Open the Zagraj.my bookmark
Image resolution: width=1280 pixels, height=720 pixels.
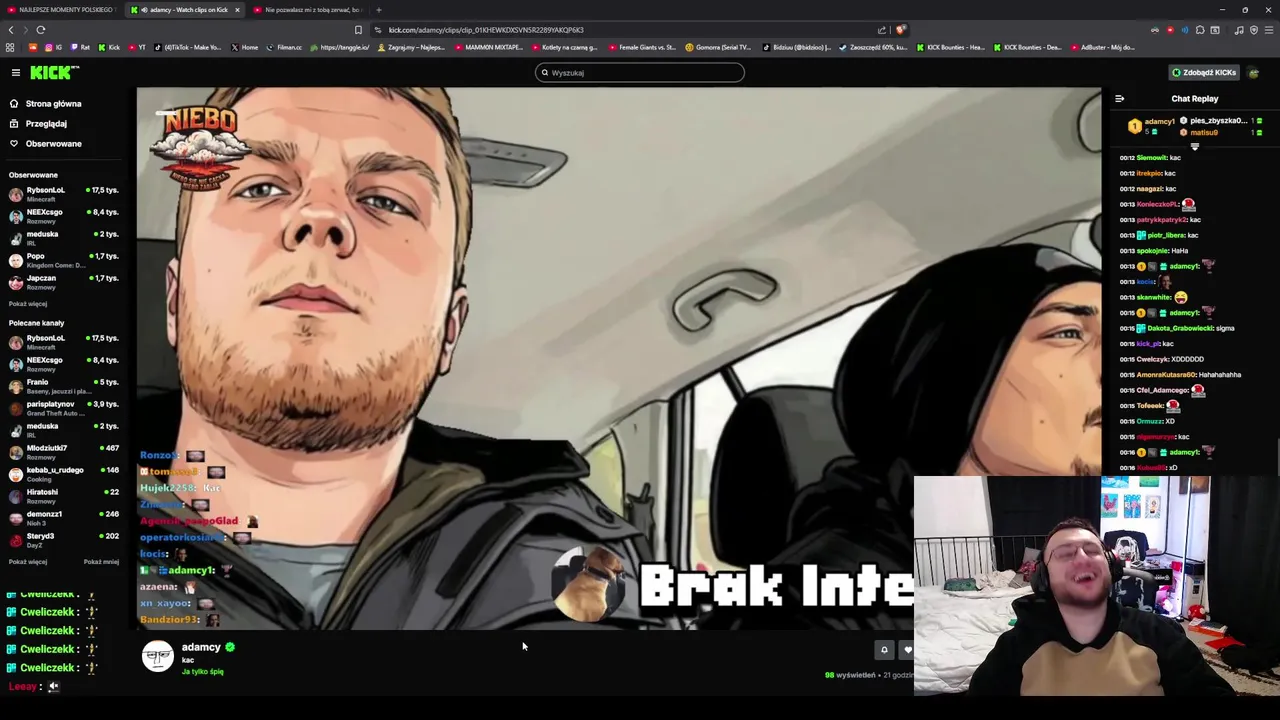tap(411, 47)
